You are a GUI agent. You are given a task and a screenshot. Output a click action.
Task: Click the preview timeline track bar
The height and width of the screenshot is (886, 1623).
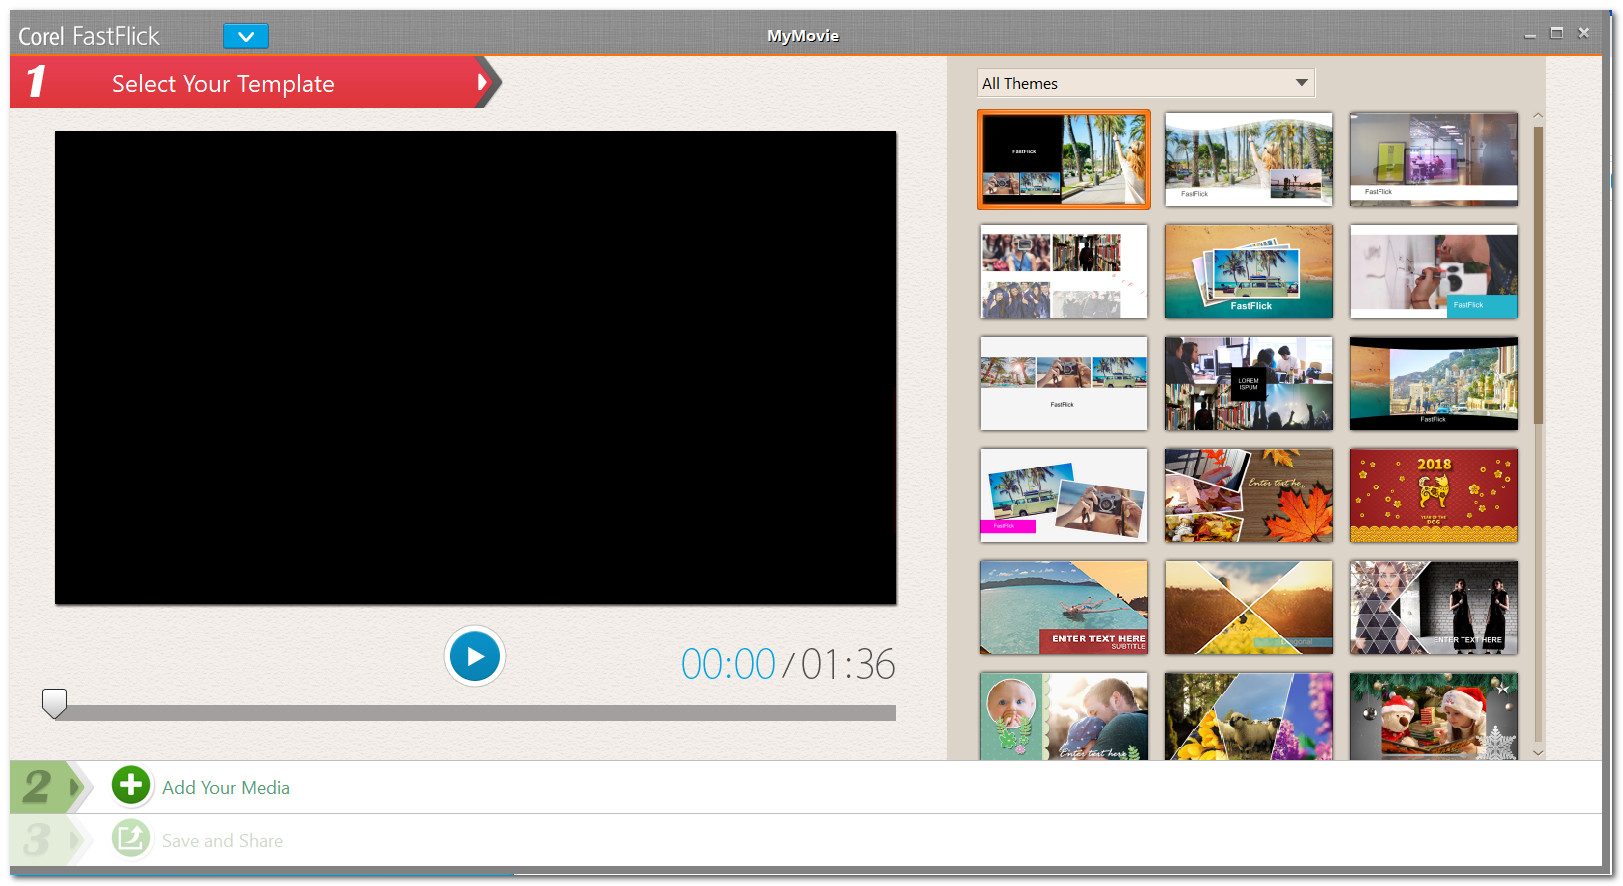click(x=476, y=713)
